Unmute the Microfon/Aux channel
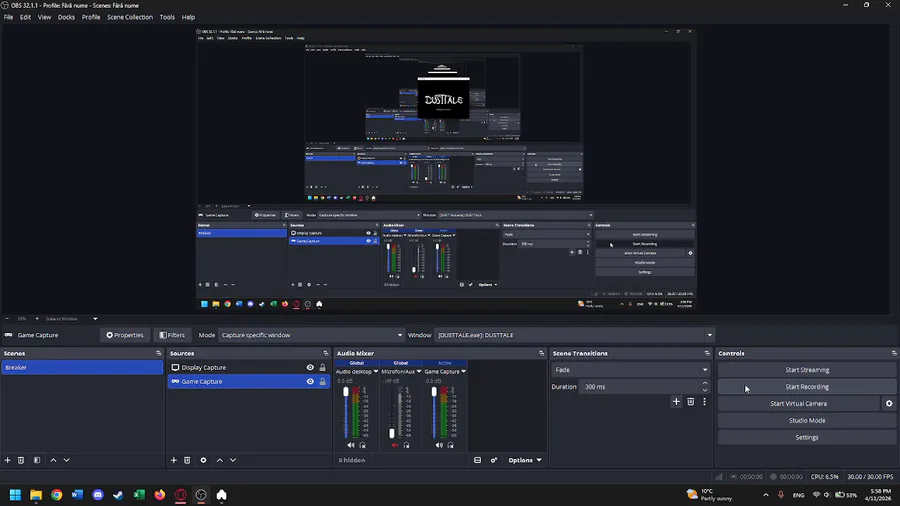The width and height of the screenshot is (900, 506). pos(394,445)
